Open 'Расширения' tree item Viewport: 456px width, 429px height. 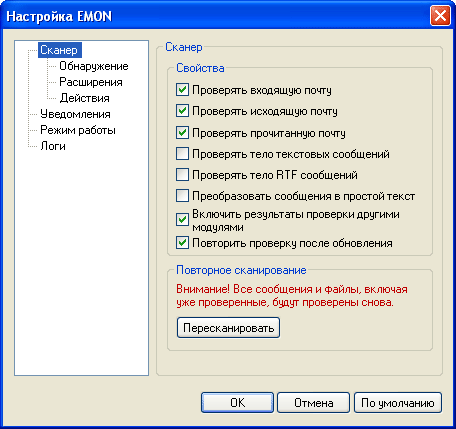[x=91, y=82]
